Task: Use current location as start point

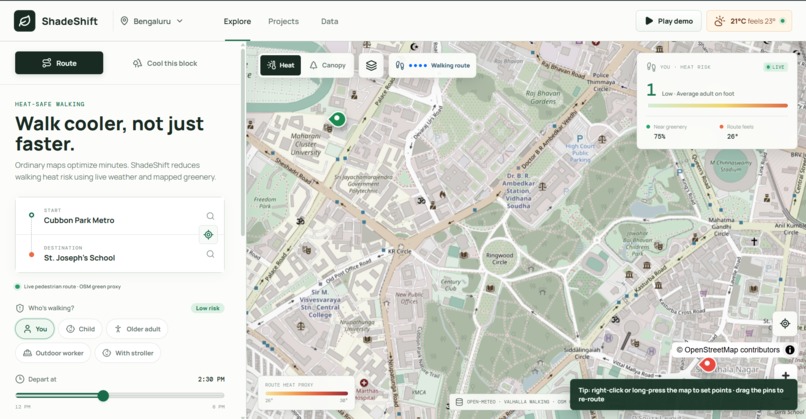Action: click(x=208, y=235)
